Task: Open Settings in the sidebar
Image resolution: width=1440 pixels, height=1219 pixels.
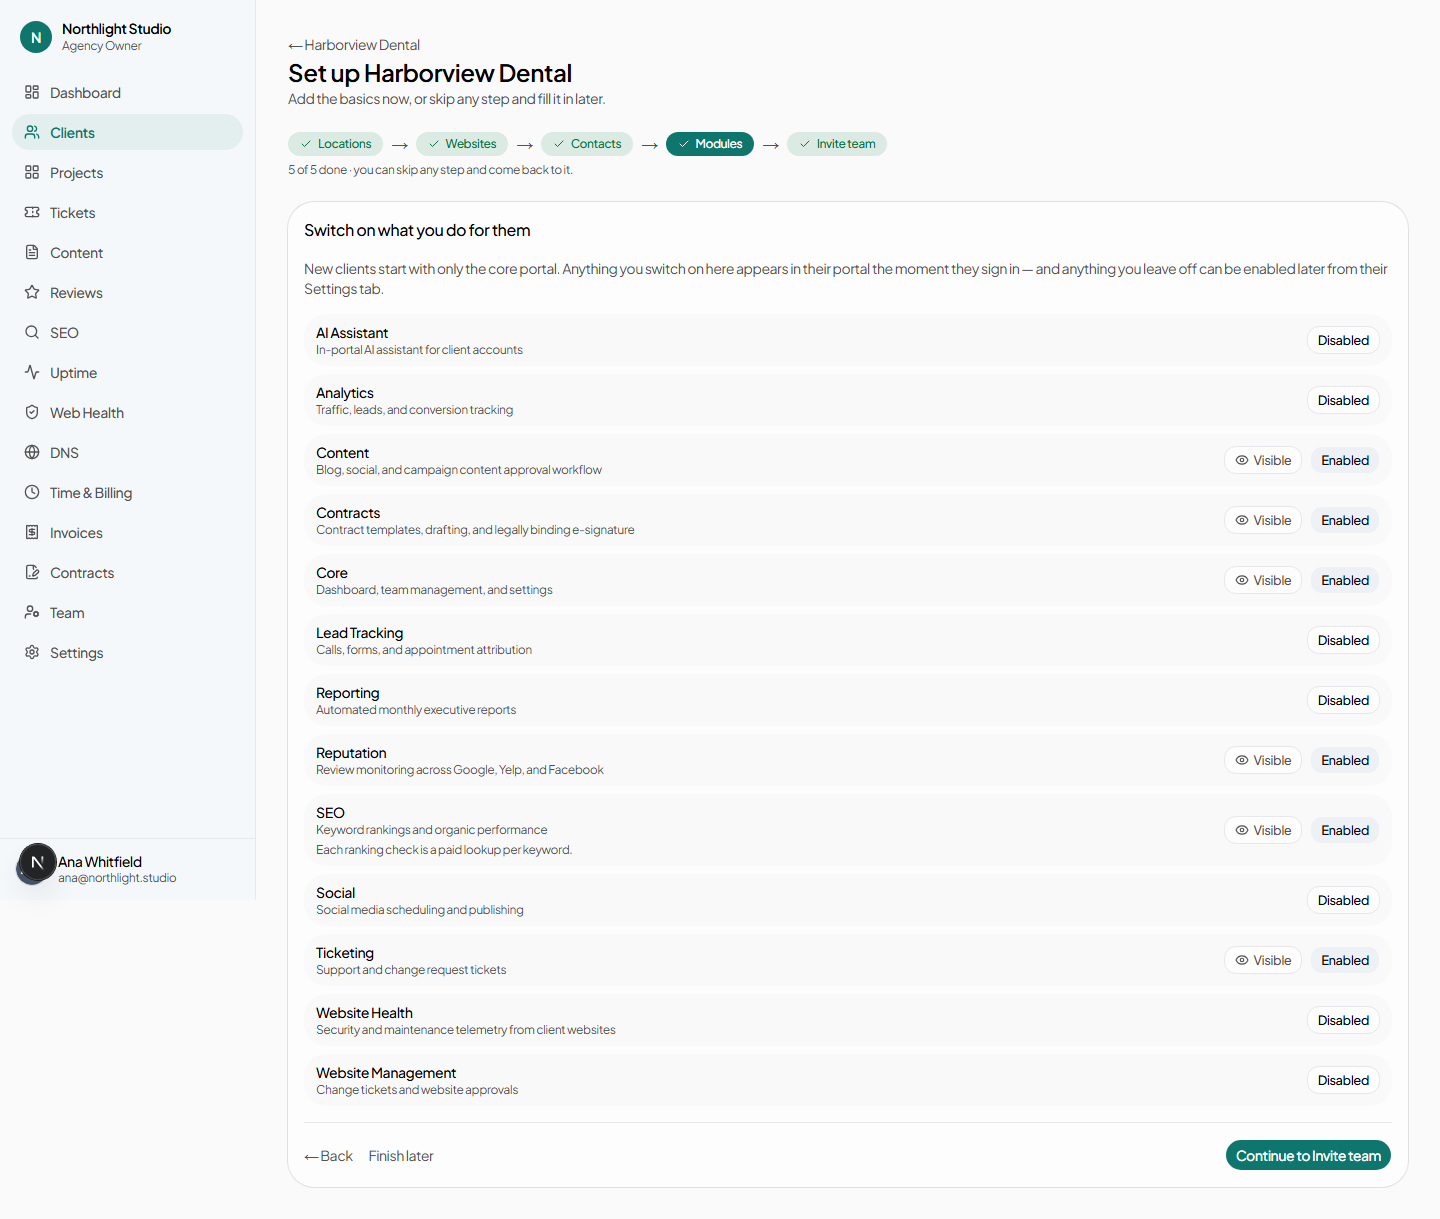Action: [x=127, y=652]
